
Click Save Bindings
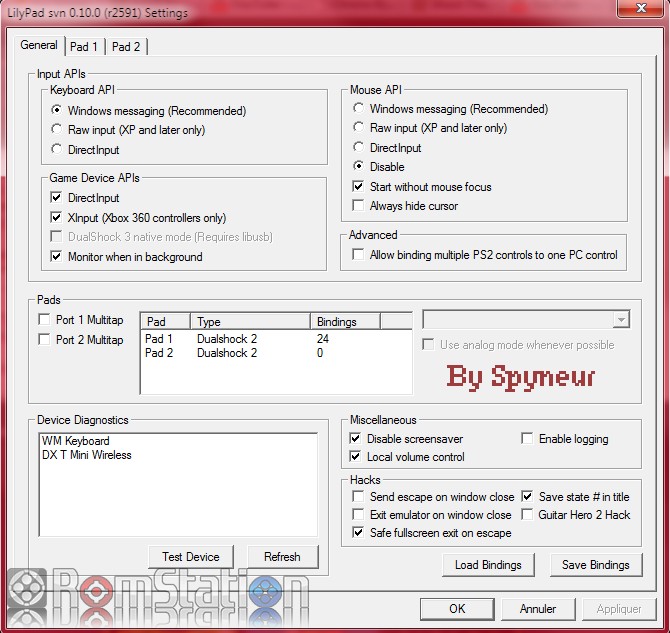click(x=596, y=565)
